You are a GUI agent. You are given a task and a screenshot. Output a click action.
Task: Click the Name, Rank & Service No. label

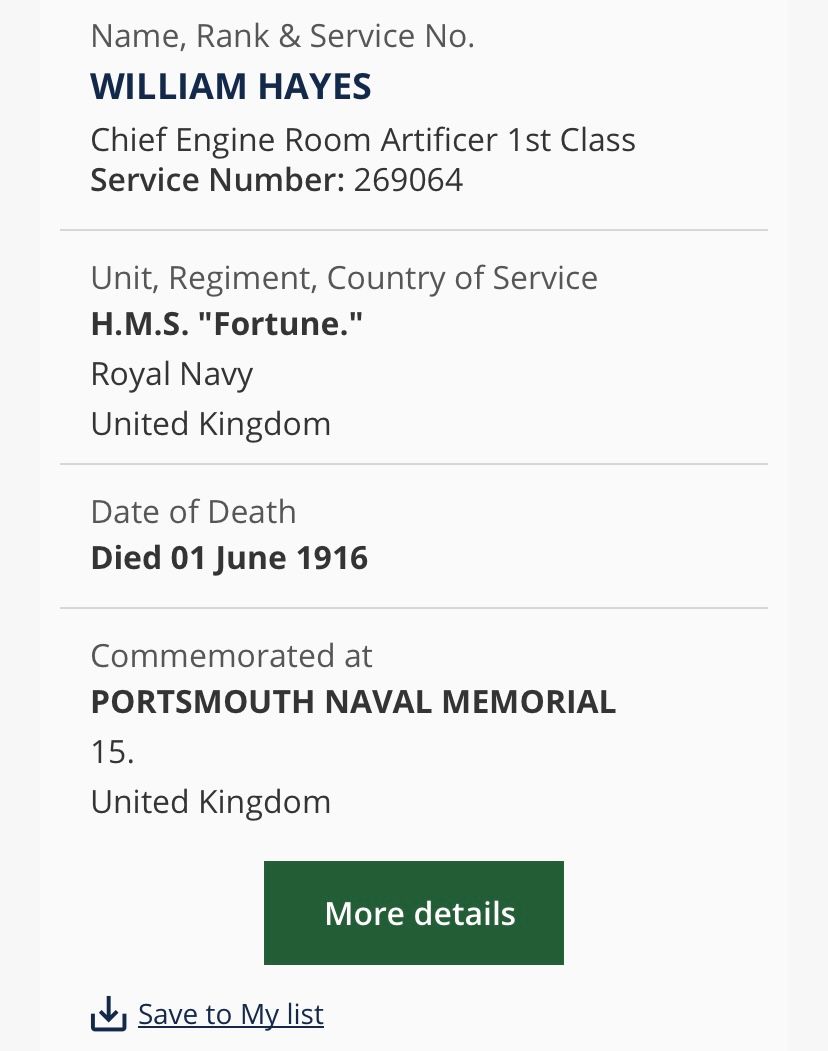(282, 36)
